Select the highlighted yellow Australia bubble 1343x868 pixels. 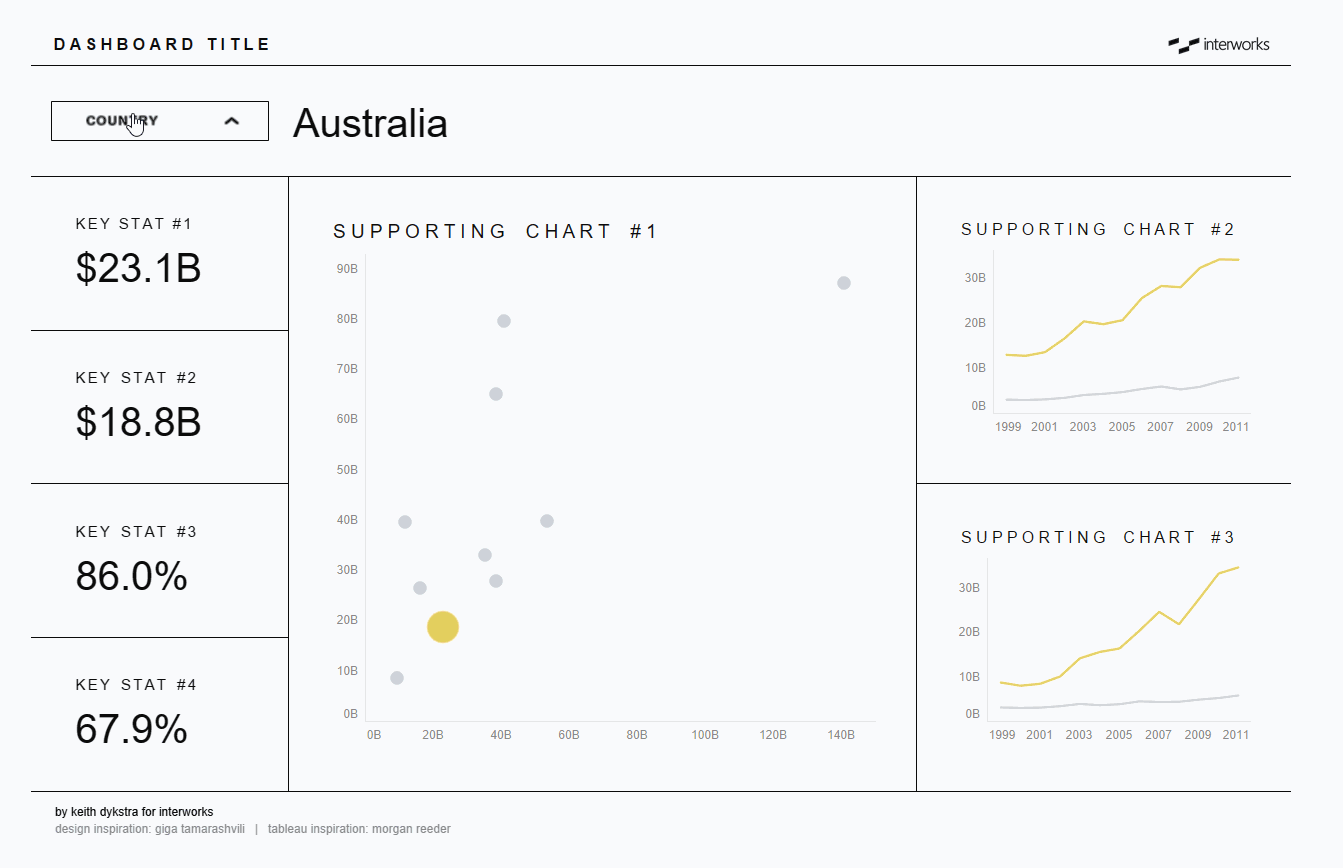[x=443, y=627]
